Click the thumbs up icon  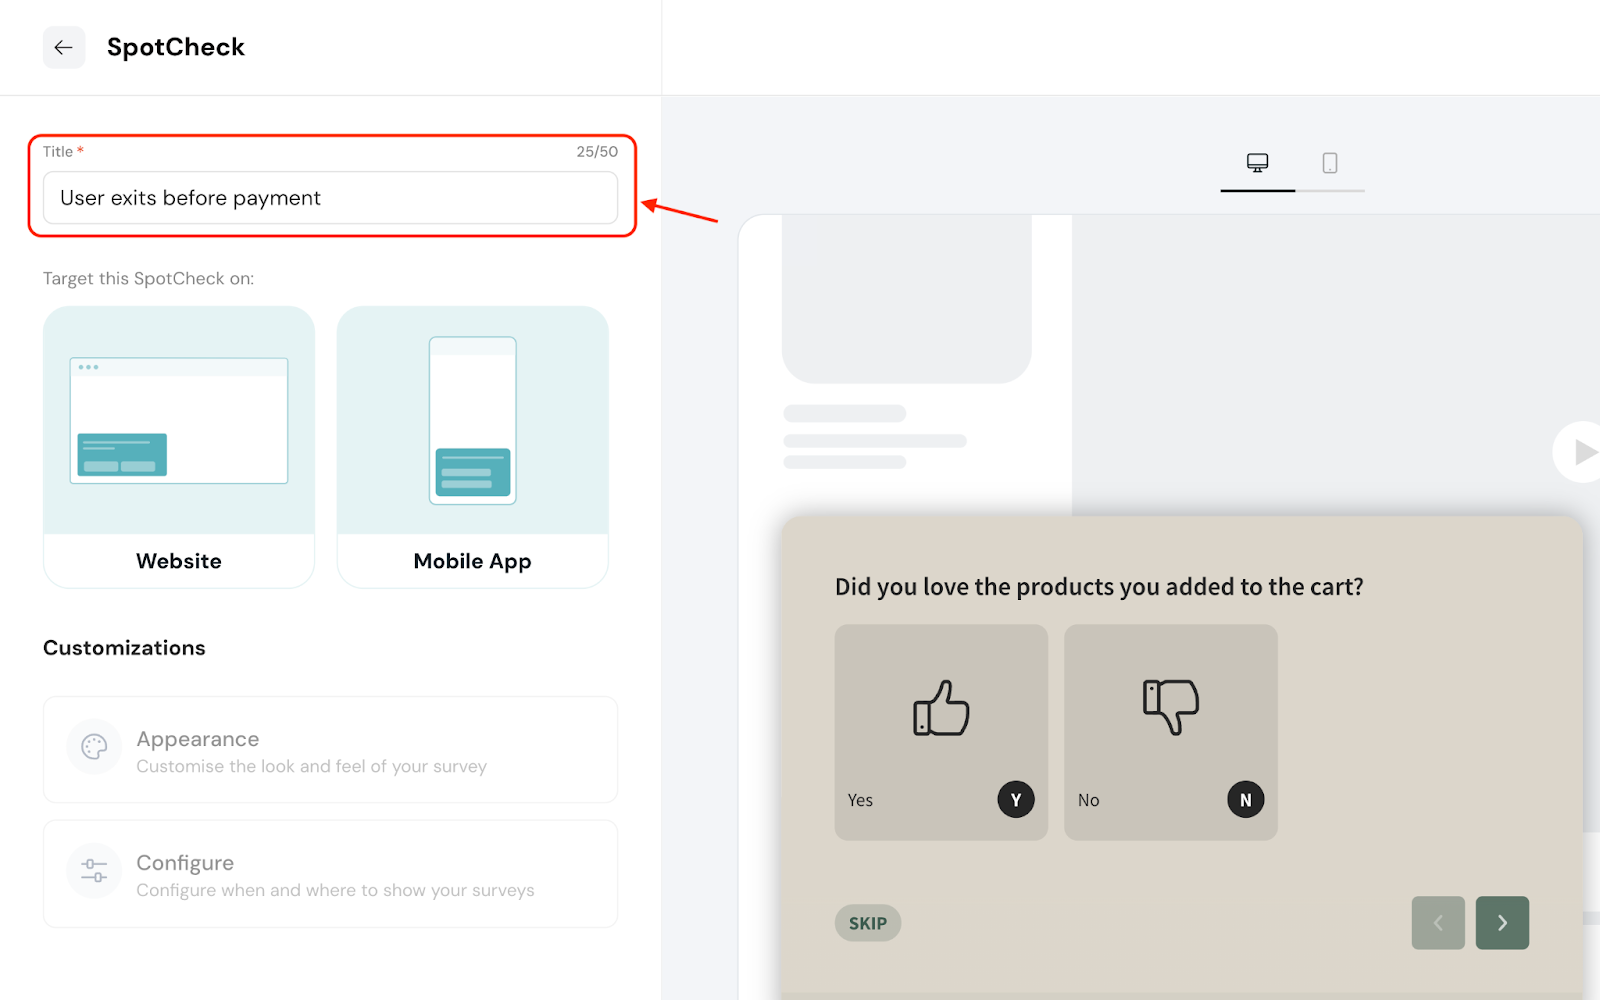(x=941, y=708)
